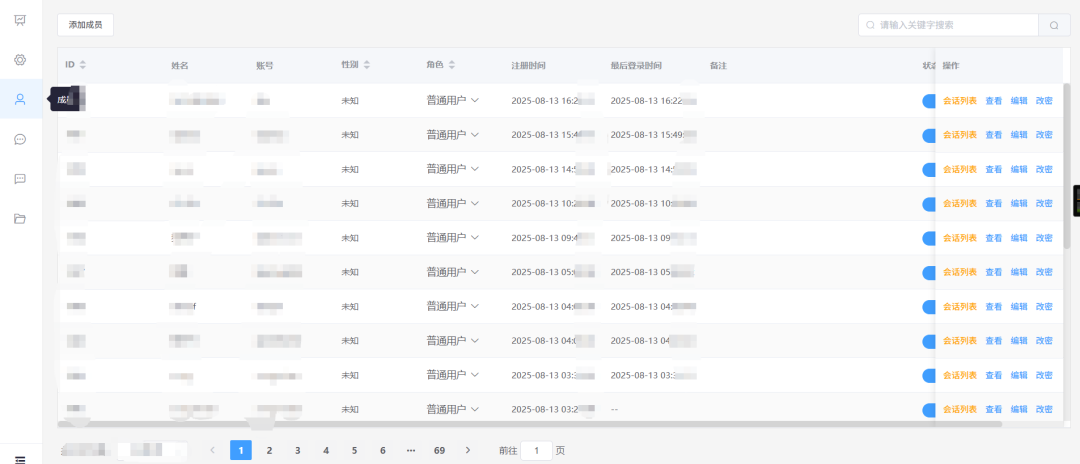Sort the table by 性别 column
Viewport: 1080px width, 464px height.
366,65
